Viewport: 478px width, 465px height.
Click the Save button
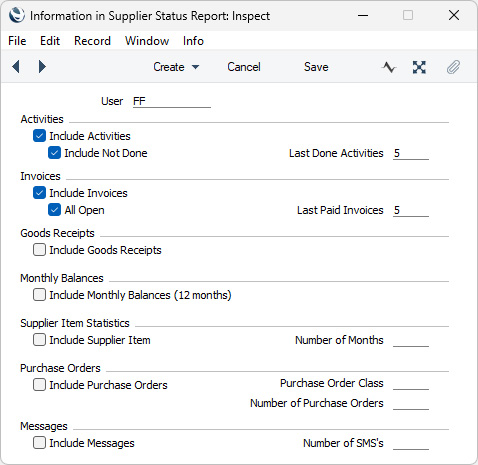316,67
